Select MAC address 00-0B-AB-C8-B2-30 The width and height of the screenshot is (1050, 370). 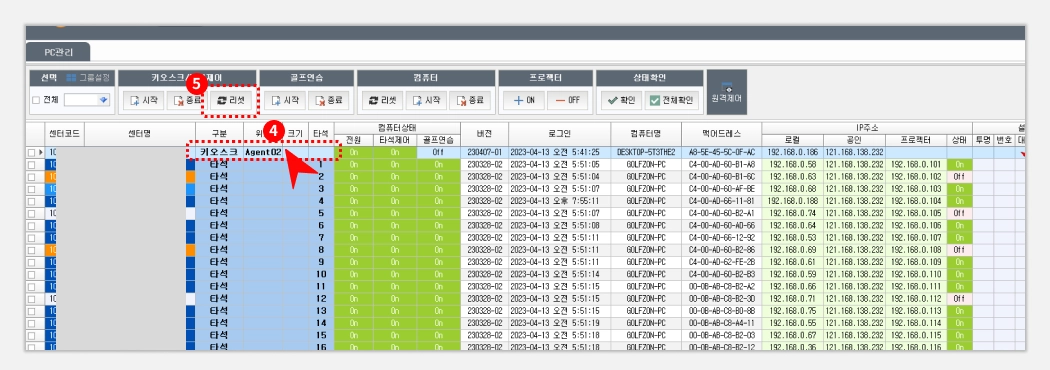click(721, 298)
